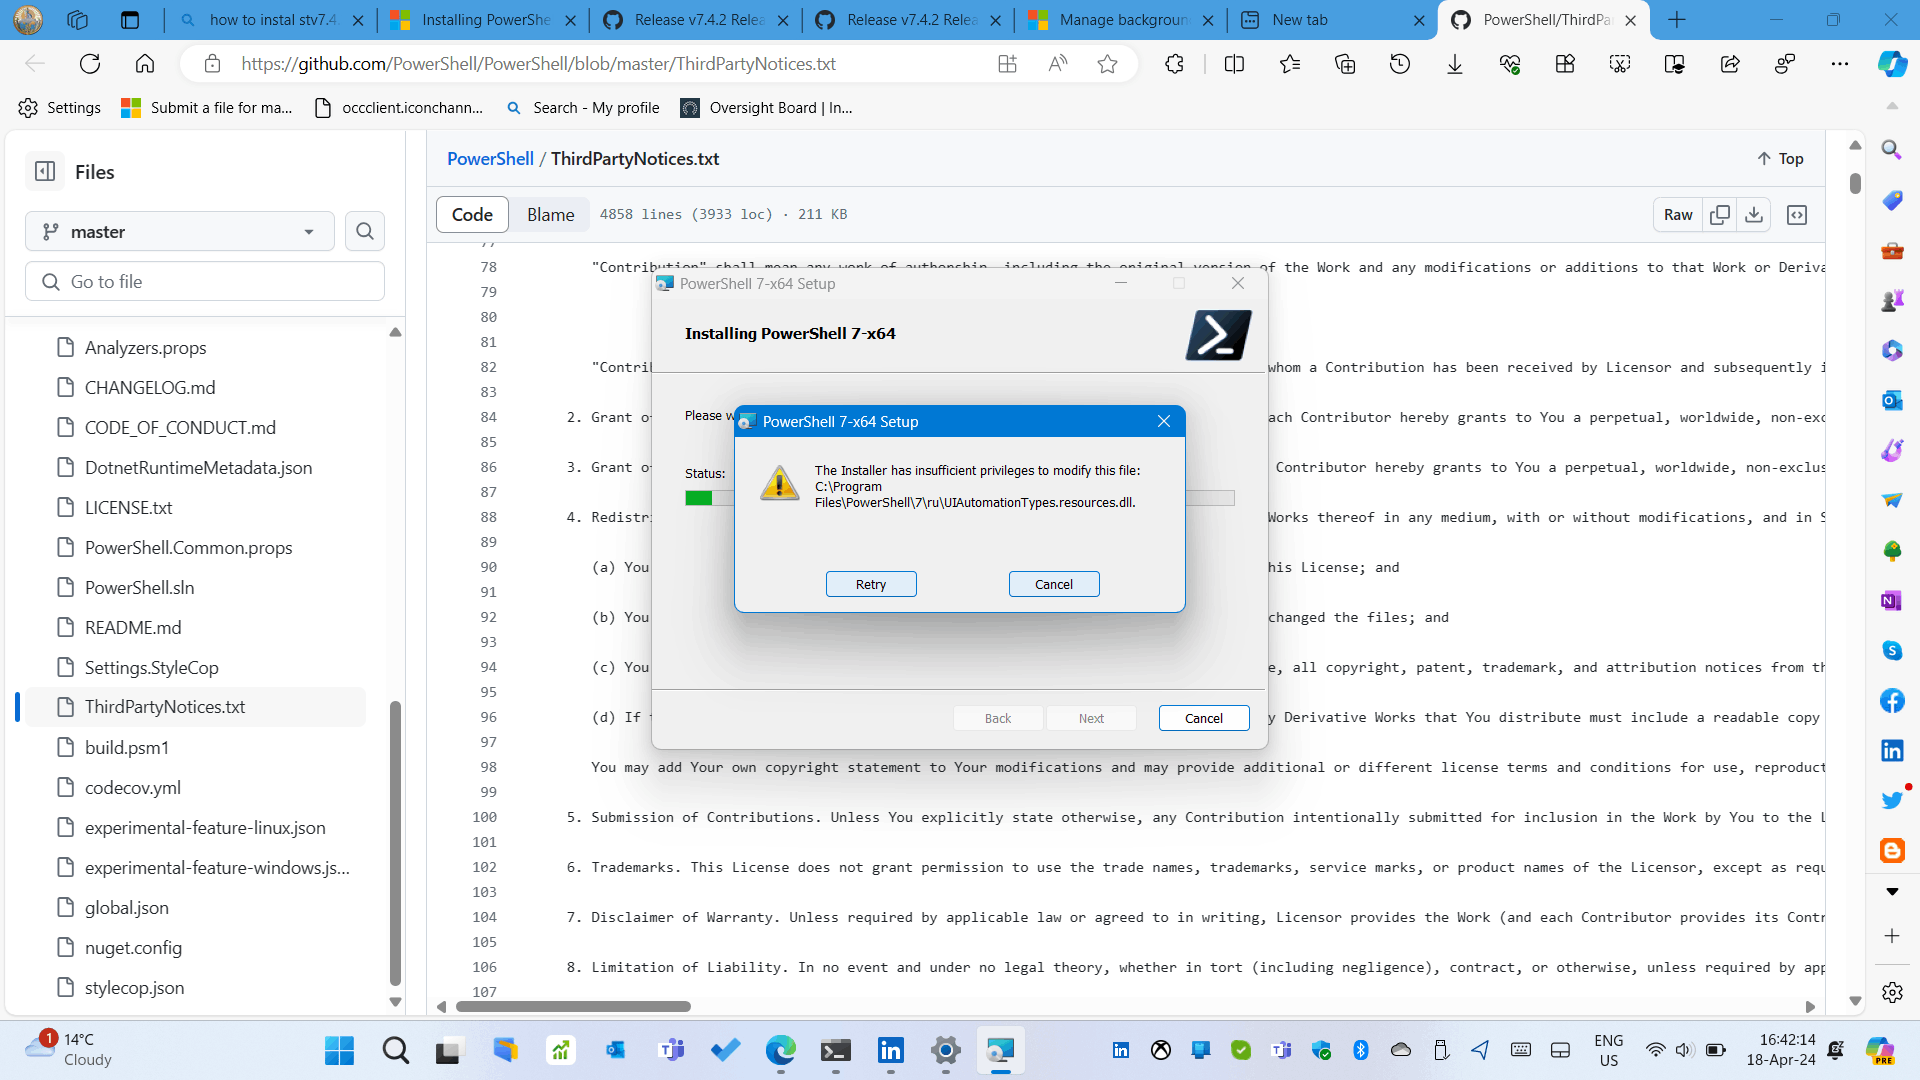Add this page to favorites star
1920x1080 pixels.
pos(1107,64)
